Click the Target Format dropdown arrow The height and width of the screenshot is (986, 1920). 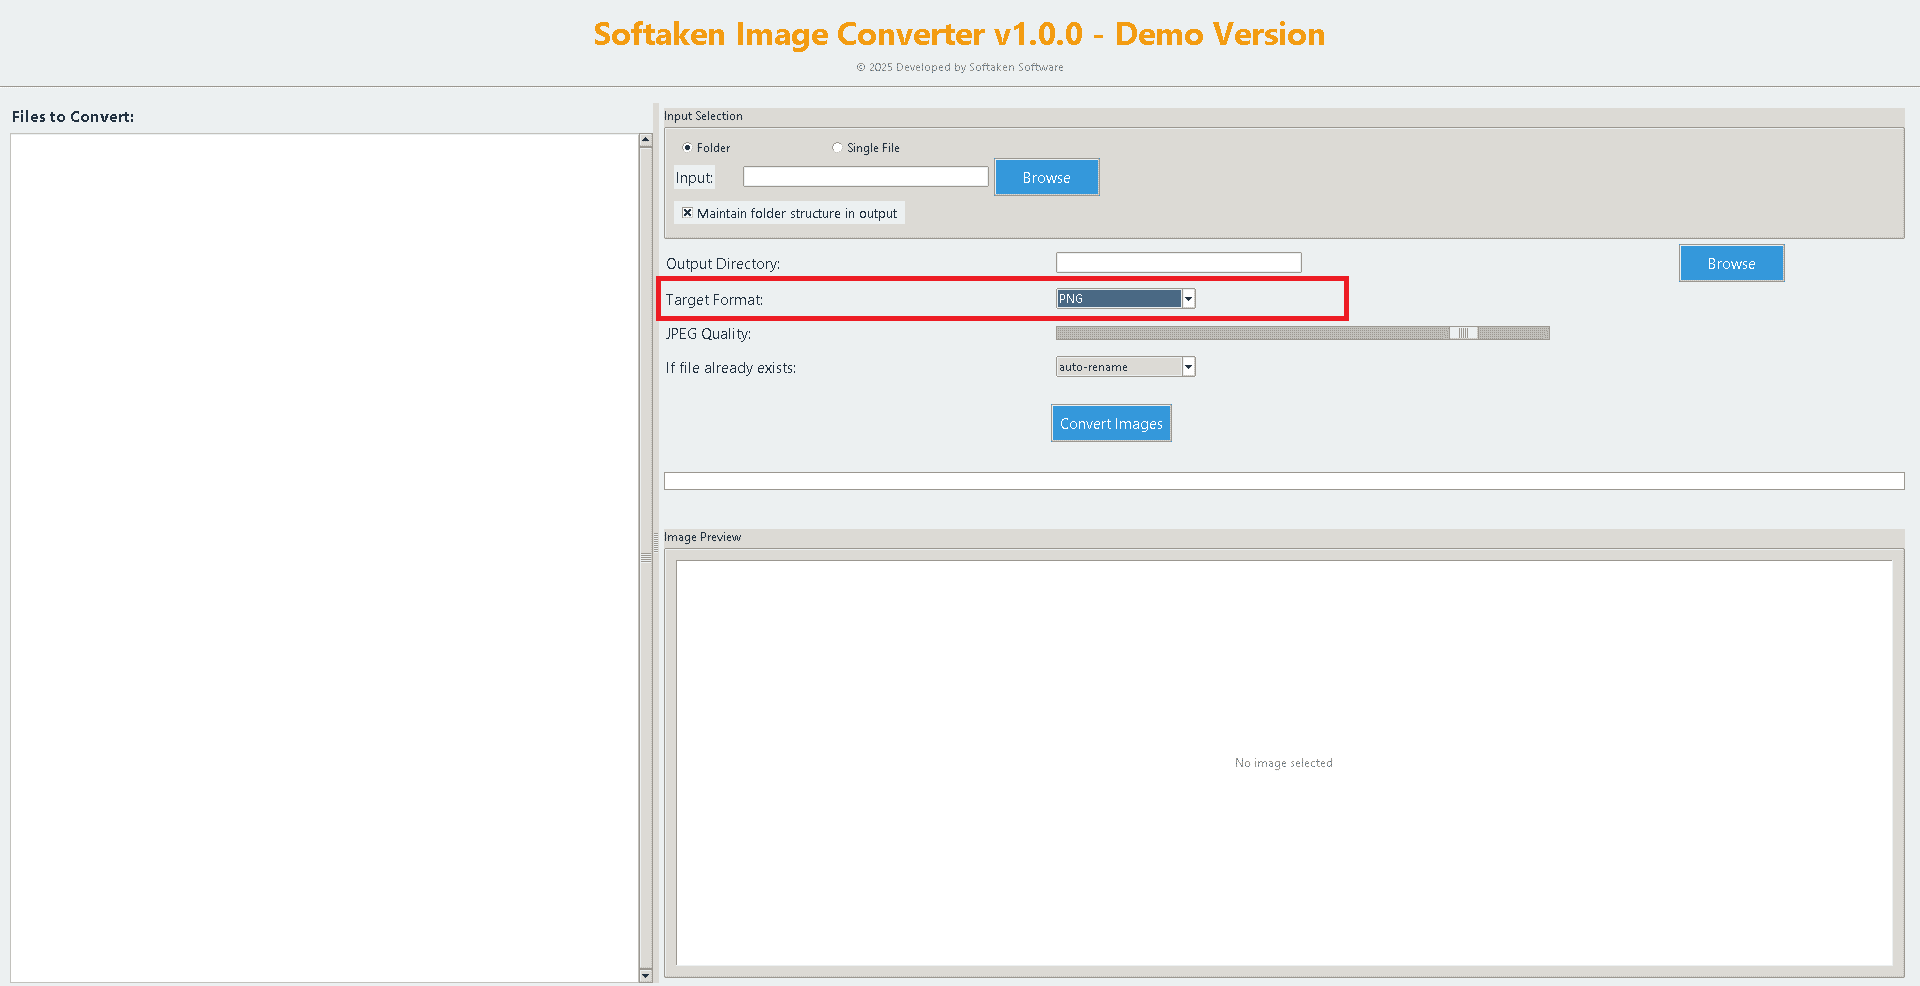pos(1189,298)
